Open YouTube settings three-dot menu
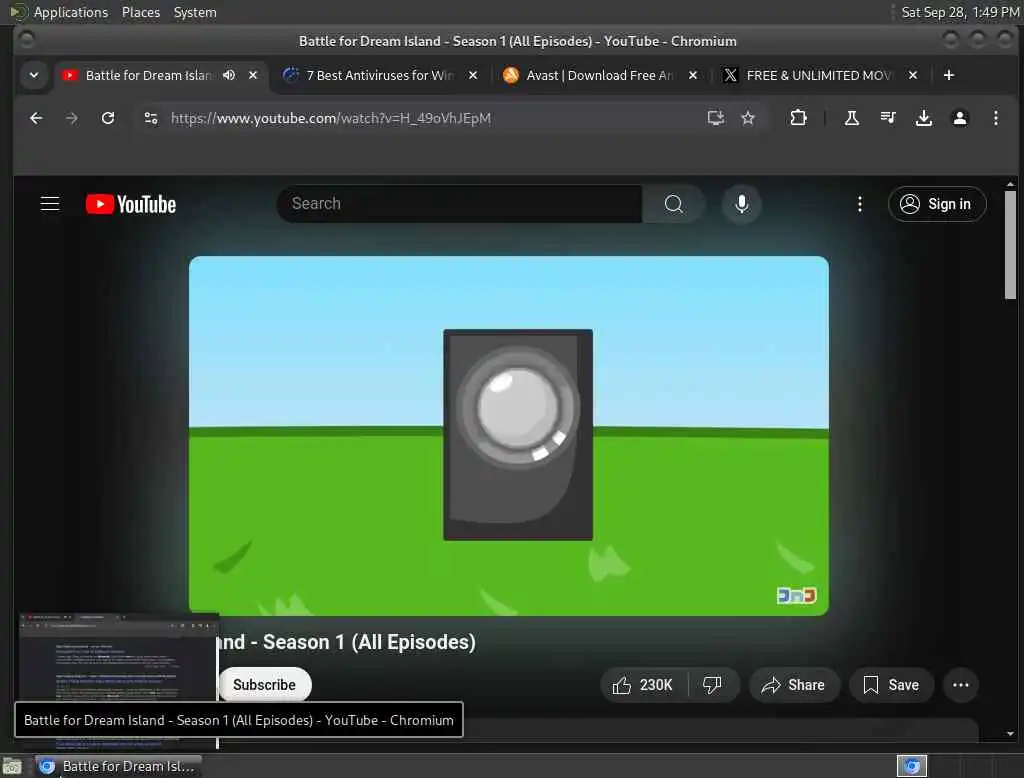Image resolution: width=1024 pixels, height=778 pixels. click(859, 204)
